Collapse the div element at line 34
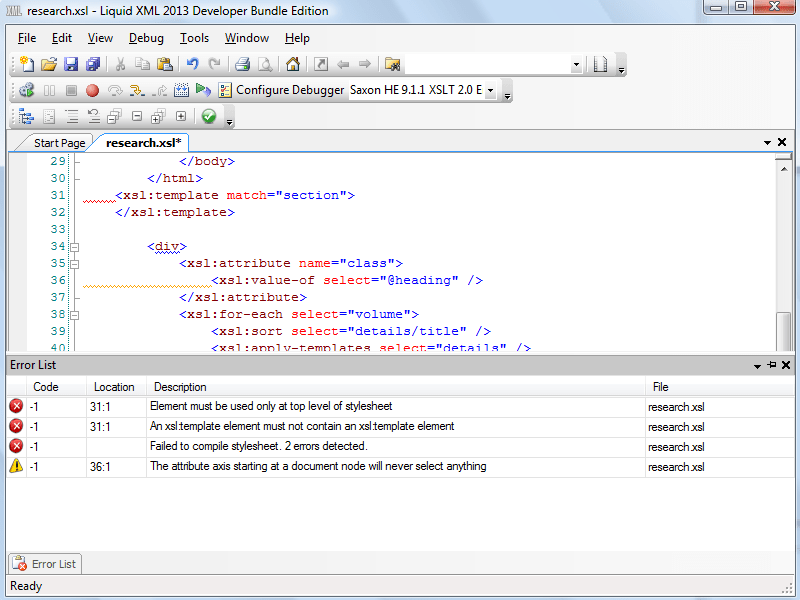The height and width of the screenshot is (600, 800). tap(74, 247)
